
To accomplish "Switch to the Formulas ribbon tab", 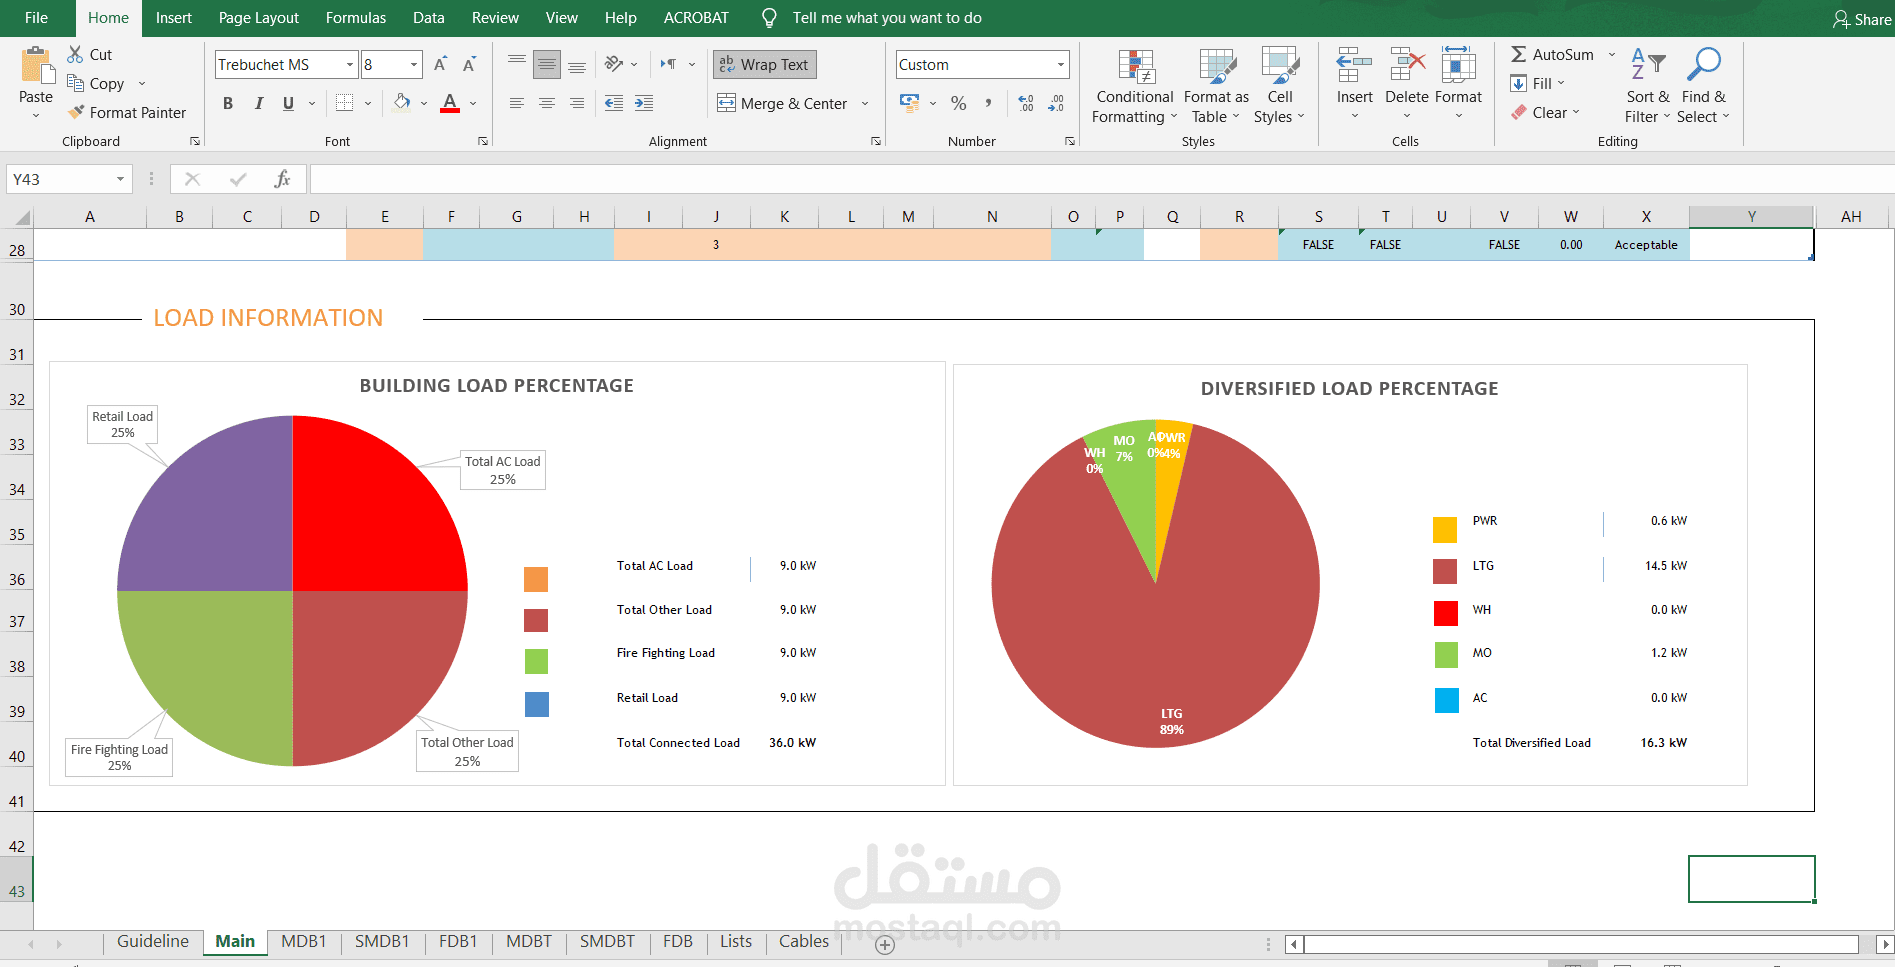I will tap(356, 18).
